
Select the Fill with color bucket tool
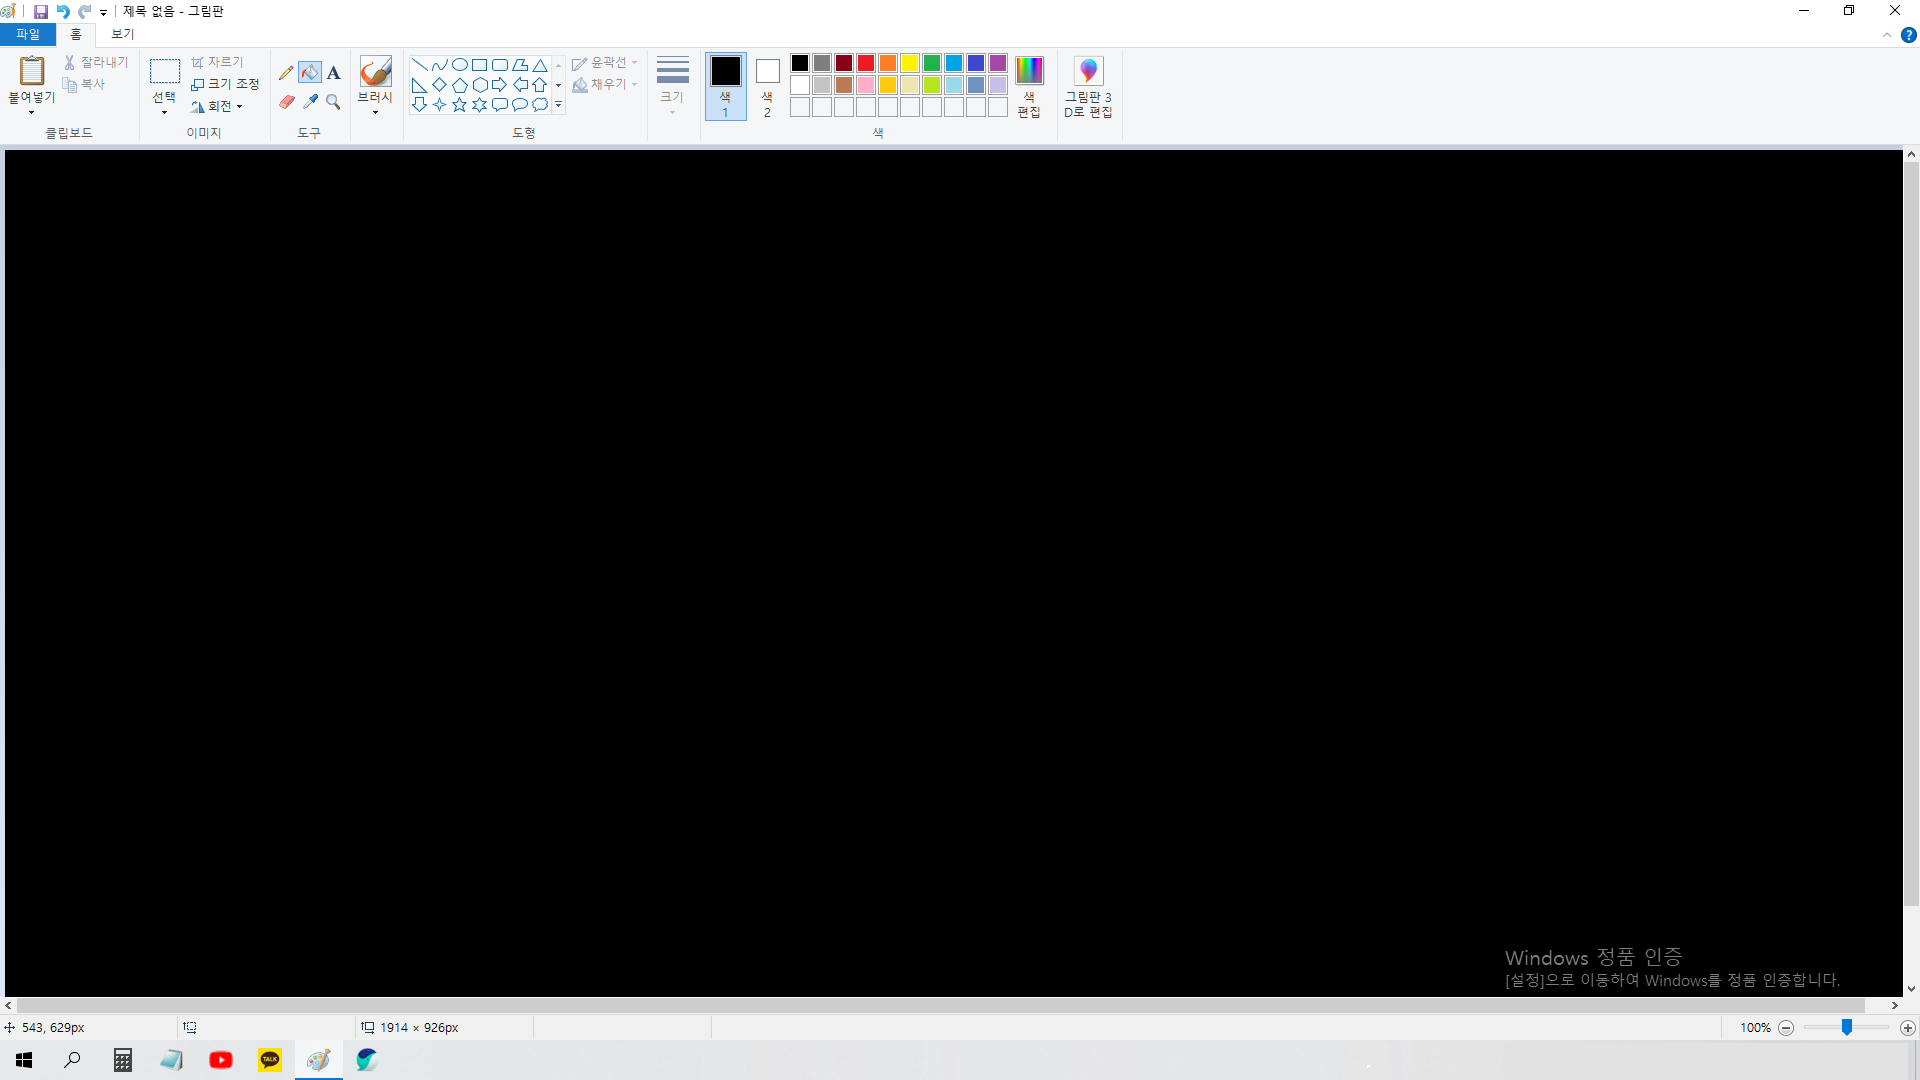point(310,72)
